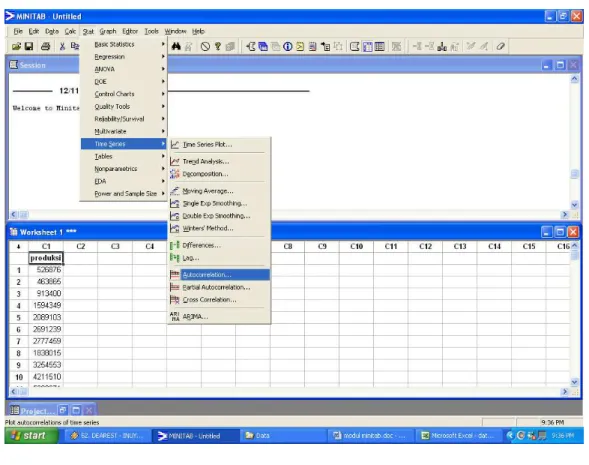
Task: Click the Moving Average icon
Action: point(175,191)
